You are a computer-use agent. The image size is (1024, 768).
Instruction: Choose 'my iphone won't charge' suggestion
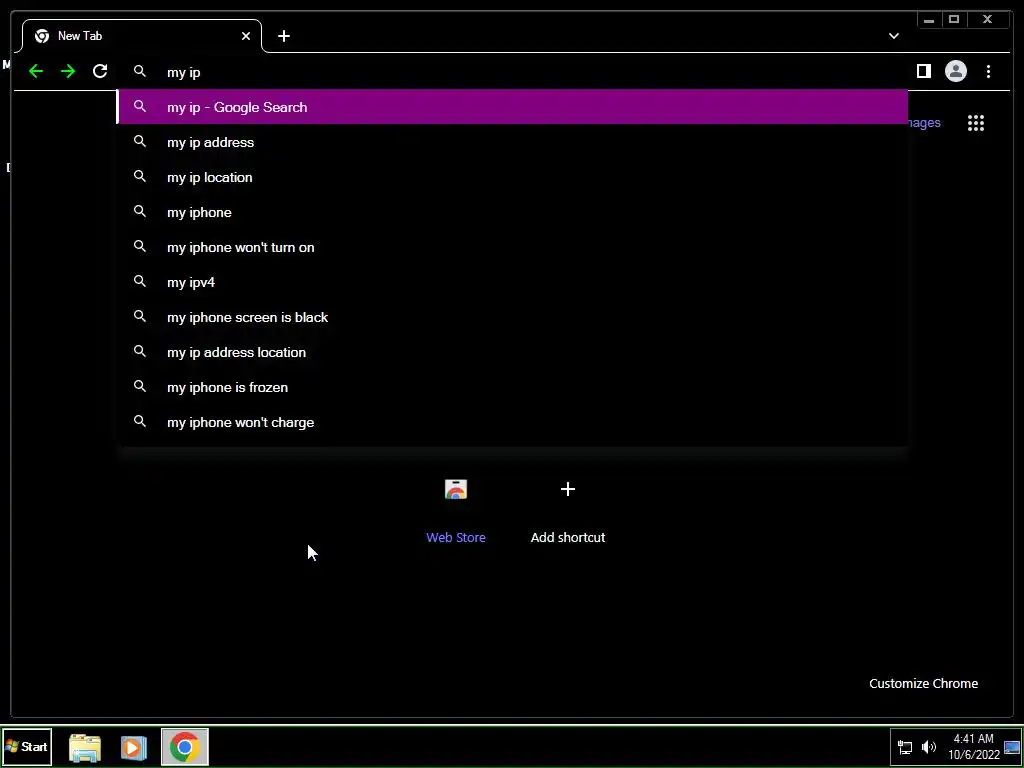pos(513,423)
